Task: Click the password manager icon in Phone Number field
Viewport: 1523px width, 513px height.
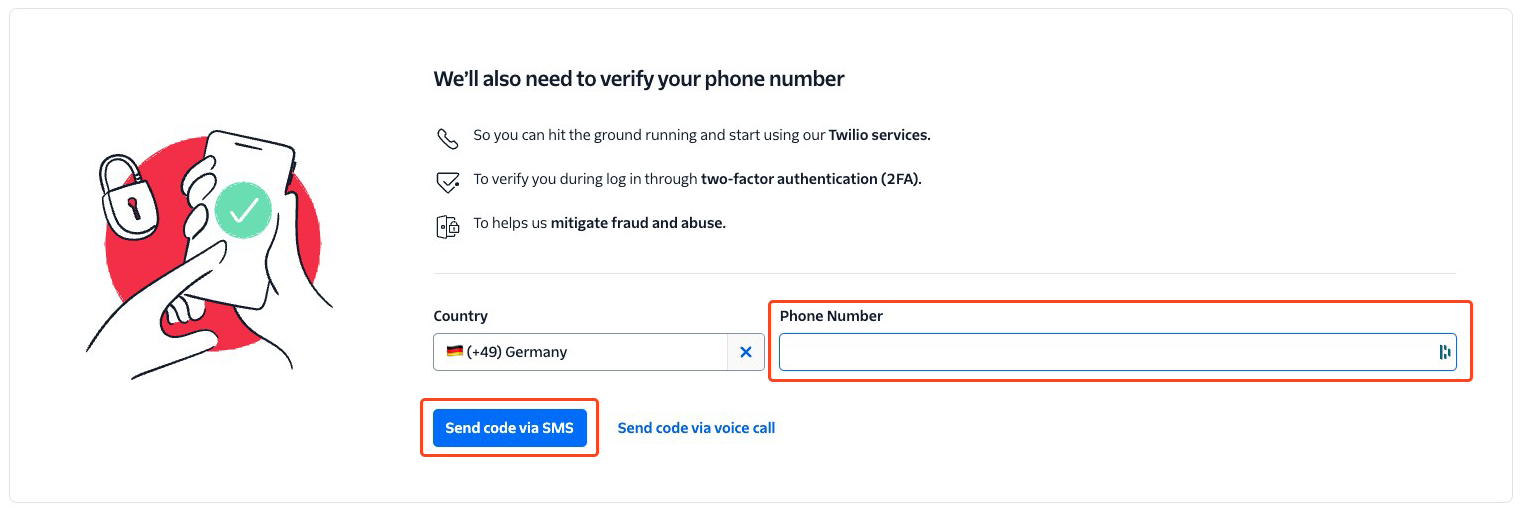Action: click(x=1444, y=352)
